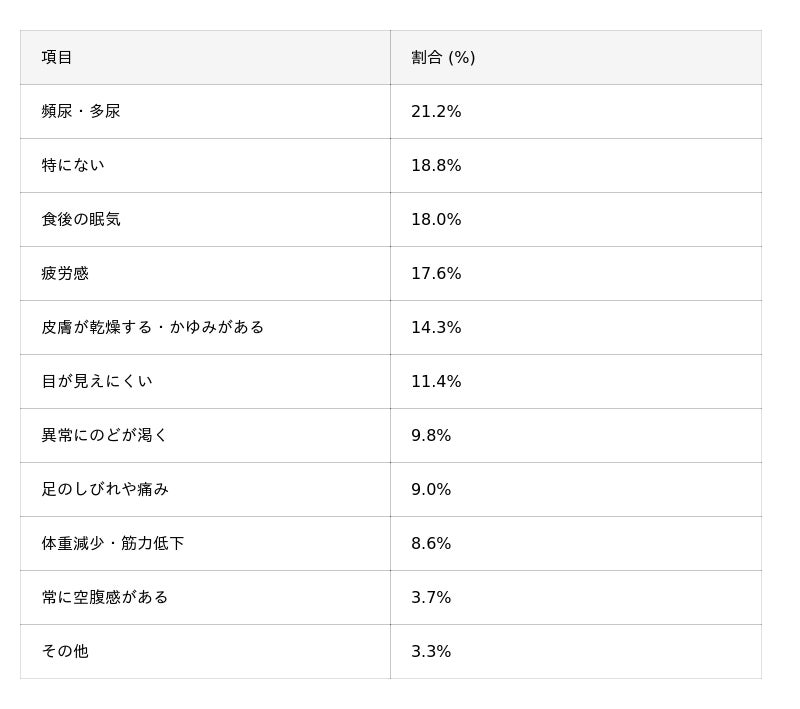Click the 項目 column header

(x=57, y=58)
